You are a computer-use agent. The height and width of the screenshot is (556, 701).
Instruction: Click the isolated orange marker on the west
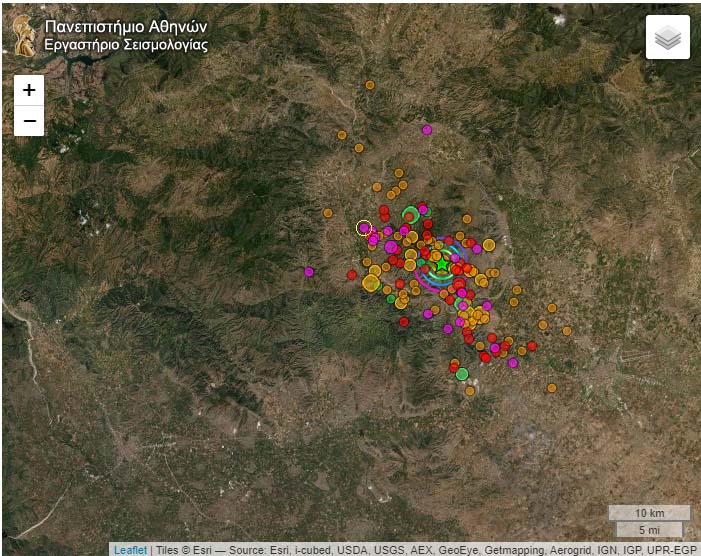coord(327,213)
